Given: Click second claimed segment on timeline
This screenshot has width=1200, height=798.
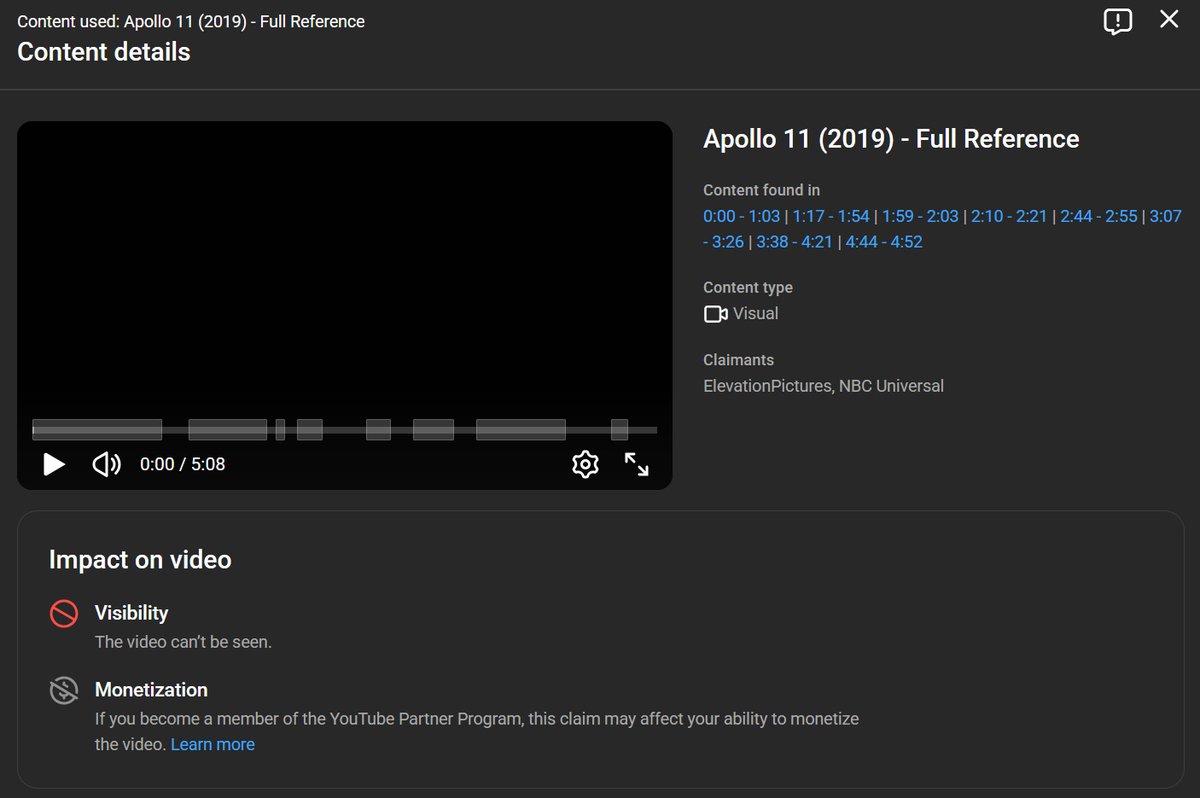Looking at the screenshot, I should click(x=228, y=430).
